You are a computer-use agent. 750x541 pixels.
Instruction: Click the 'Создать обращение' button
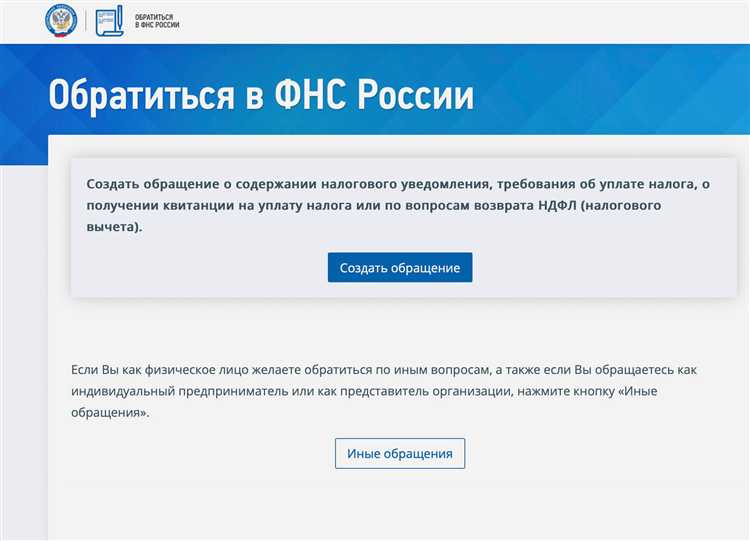(400, 267)
